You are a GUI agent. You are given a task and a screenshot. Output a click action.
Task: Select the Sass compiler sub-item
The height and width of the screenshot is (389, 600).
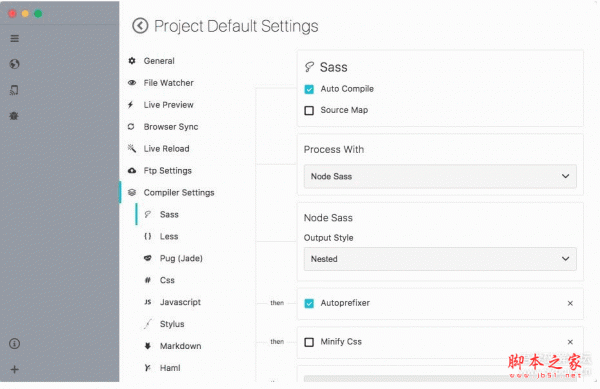click(x=169, y=214)
